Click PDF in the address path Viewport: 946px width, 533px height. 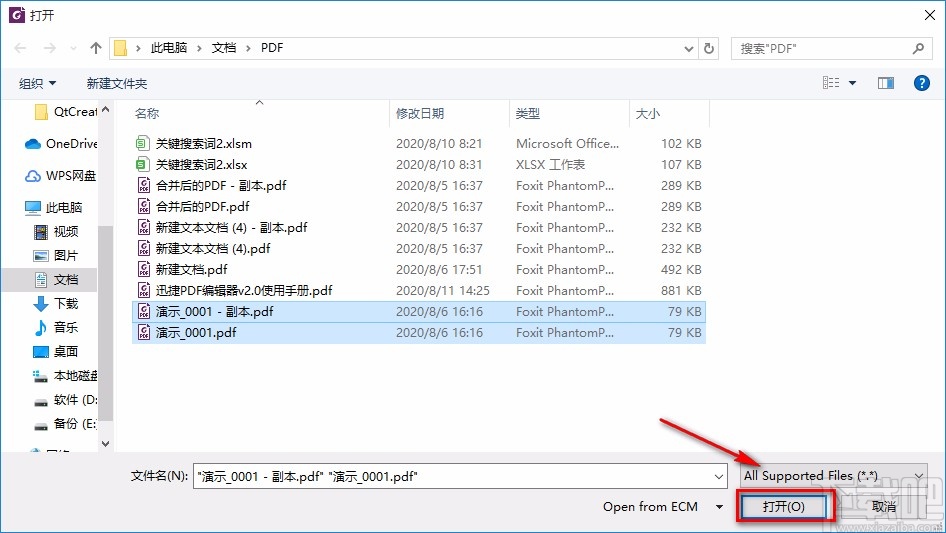272,48
